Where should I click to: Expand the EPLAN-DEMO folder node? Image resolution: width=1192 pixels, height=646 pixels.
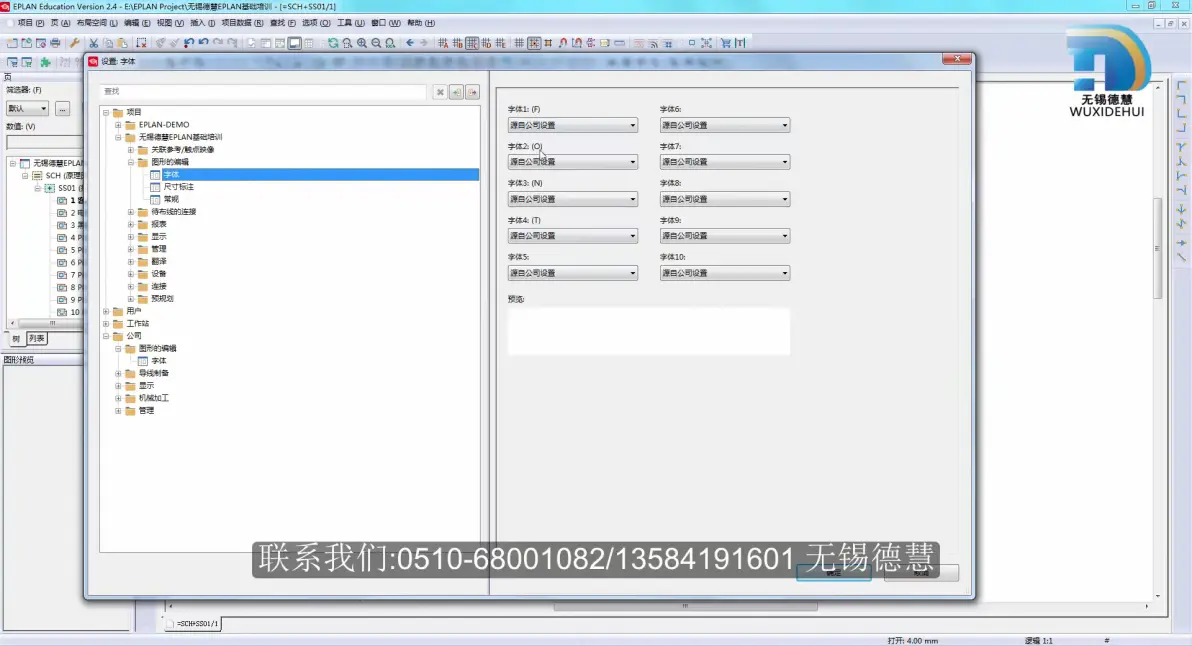point(118,125)
